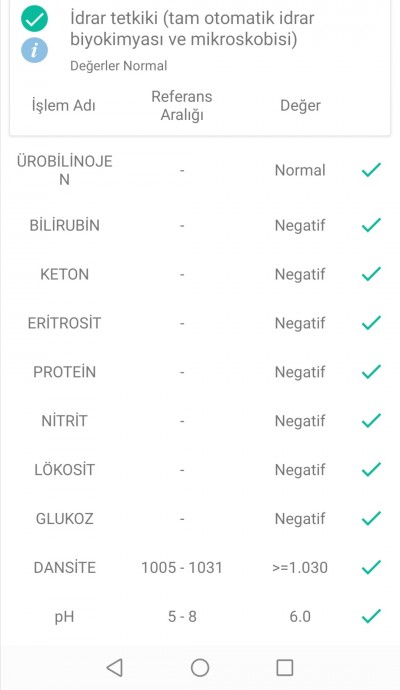Tap the checkmark next to pH 6.0
Screen dimensions: 400x690
[371, 616]
